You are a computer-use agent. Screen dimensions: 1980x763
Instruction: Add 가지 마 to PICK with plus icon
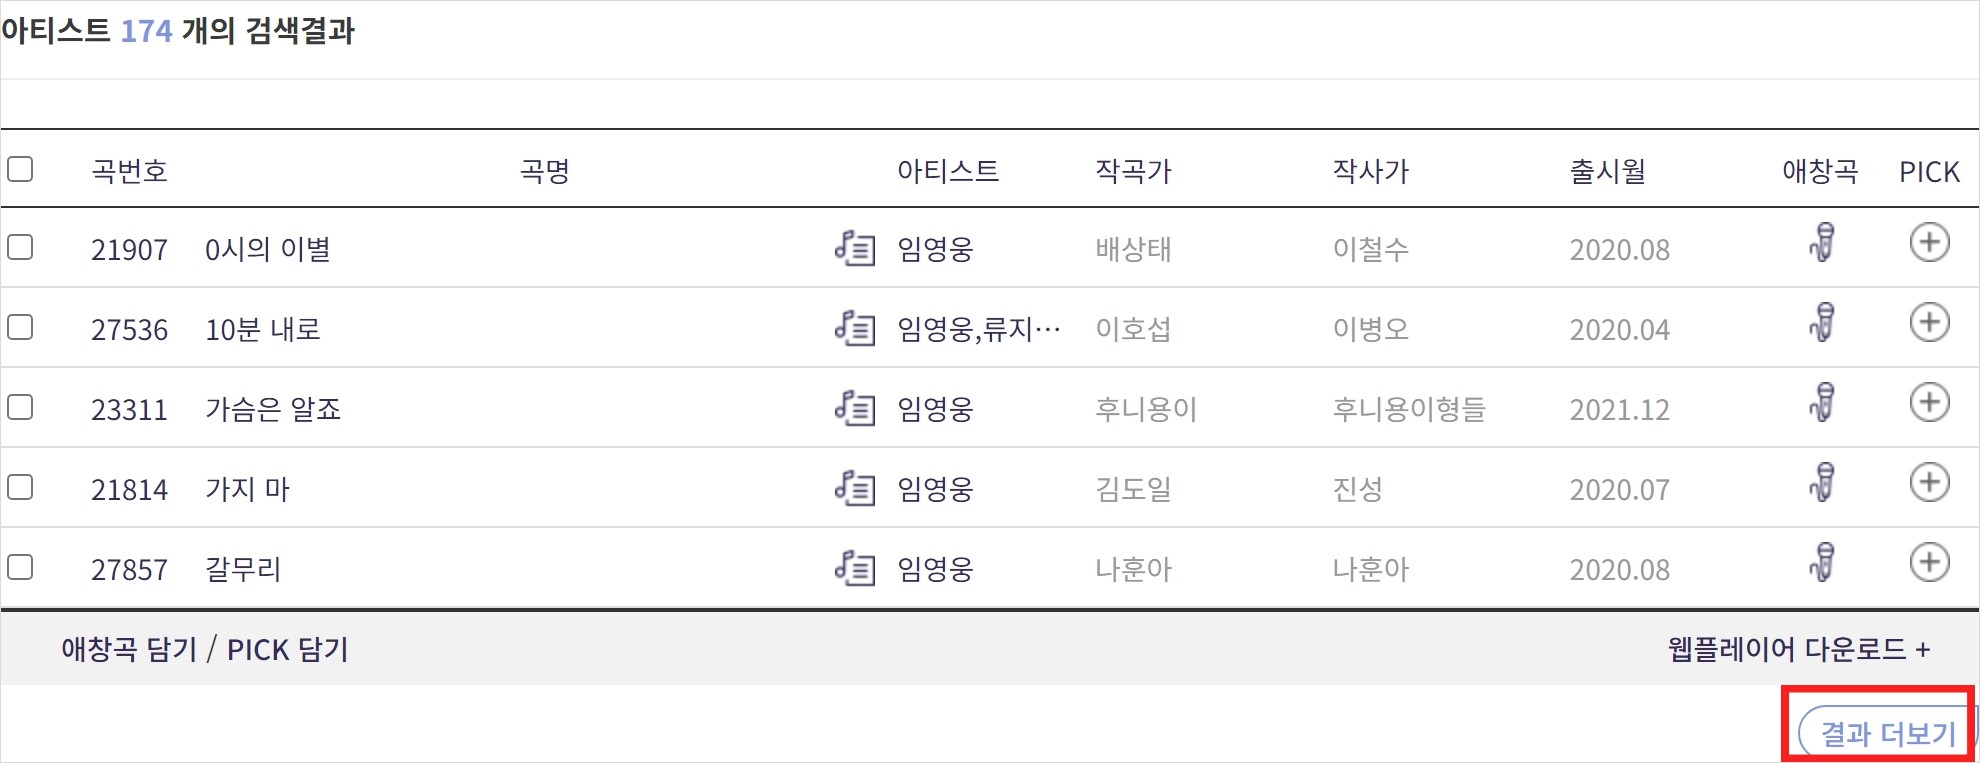point(1931,485)
